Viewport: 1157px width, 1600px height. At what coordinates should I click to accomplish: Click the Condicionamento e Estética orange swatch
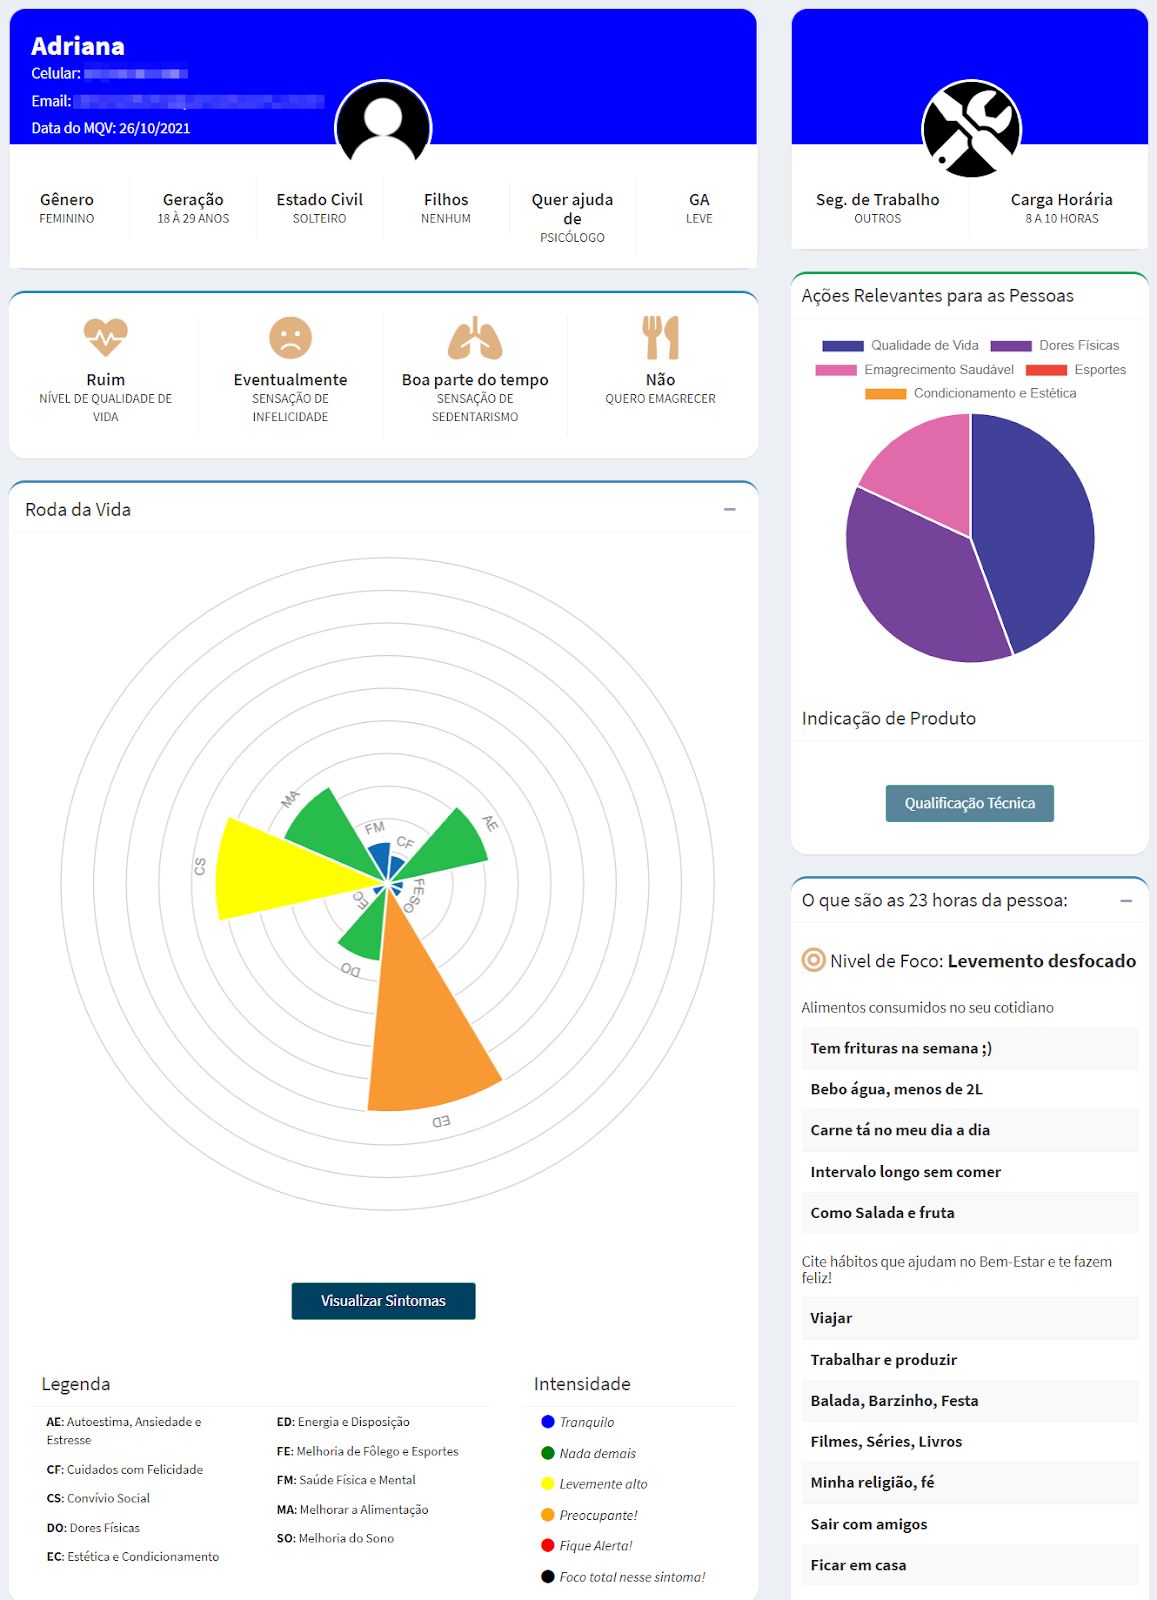885,394
